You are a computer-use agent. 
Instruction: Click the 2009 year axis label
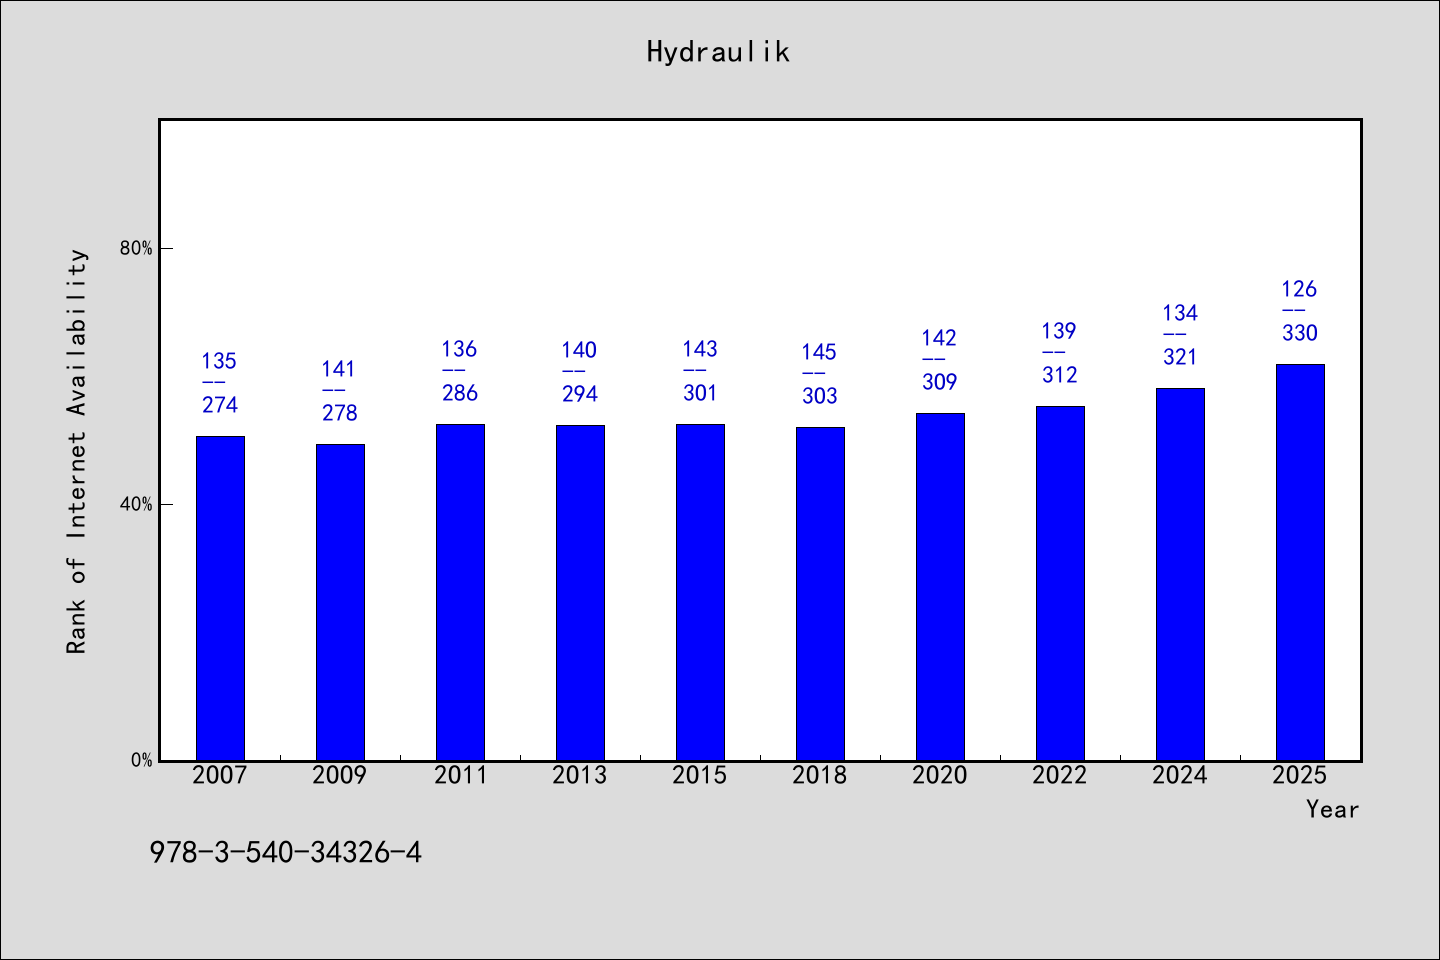tap(340, 775)
